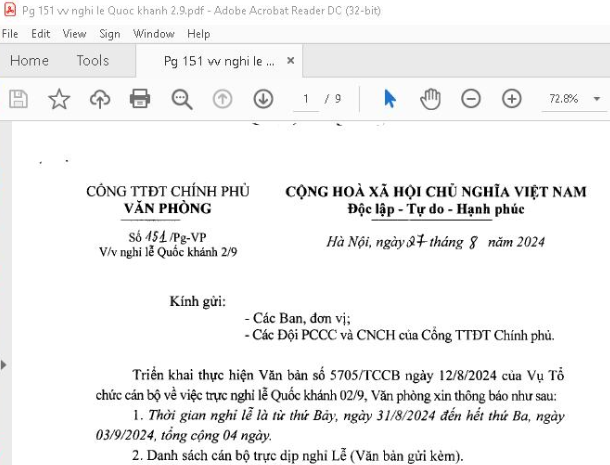Open the find text magnifier icon
Screen dimensions: 610x465
[x=182, y=99]
